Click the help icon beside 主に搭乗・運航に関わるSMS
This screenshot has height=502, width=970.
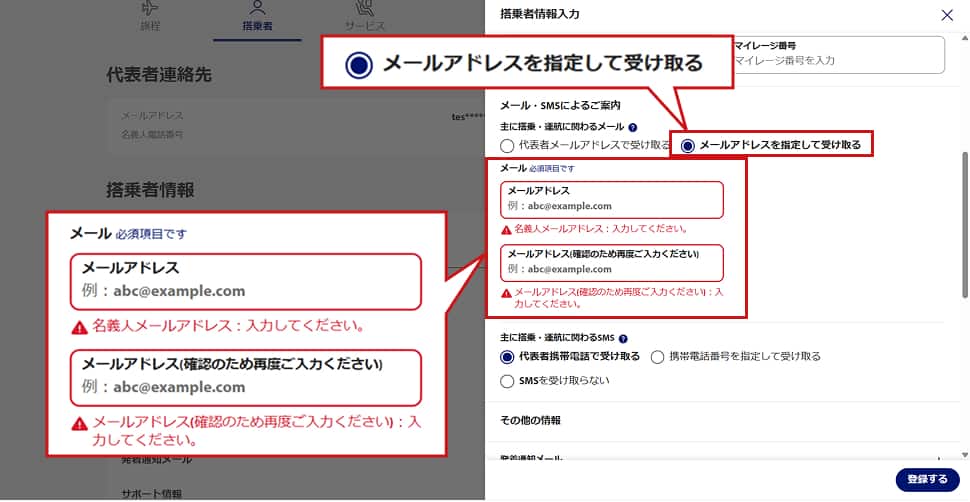pyautogui.click(x=623, y=339)
